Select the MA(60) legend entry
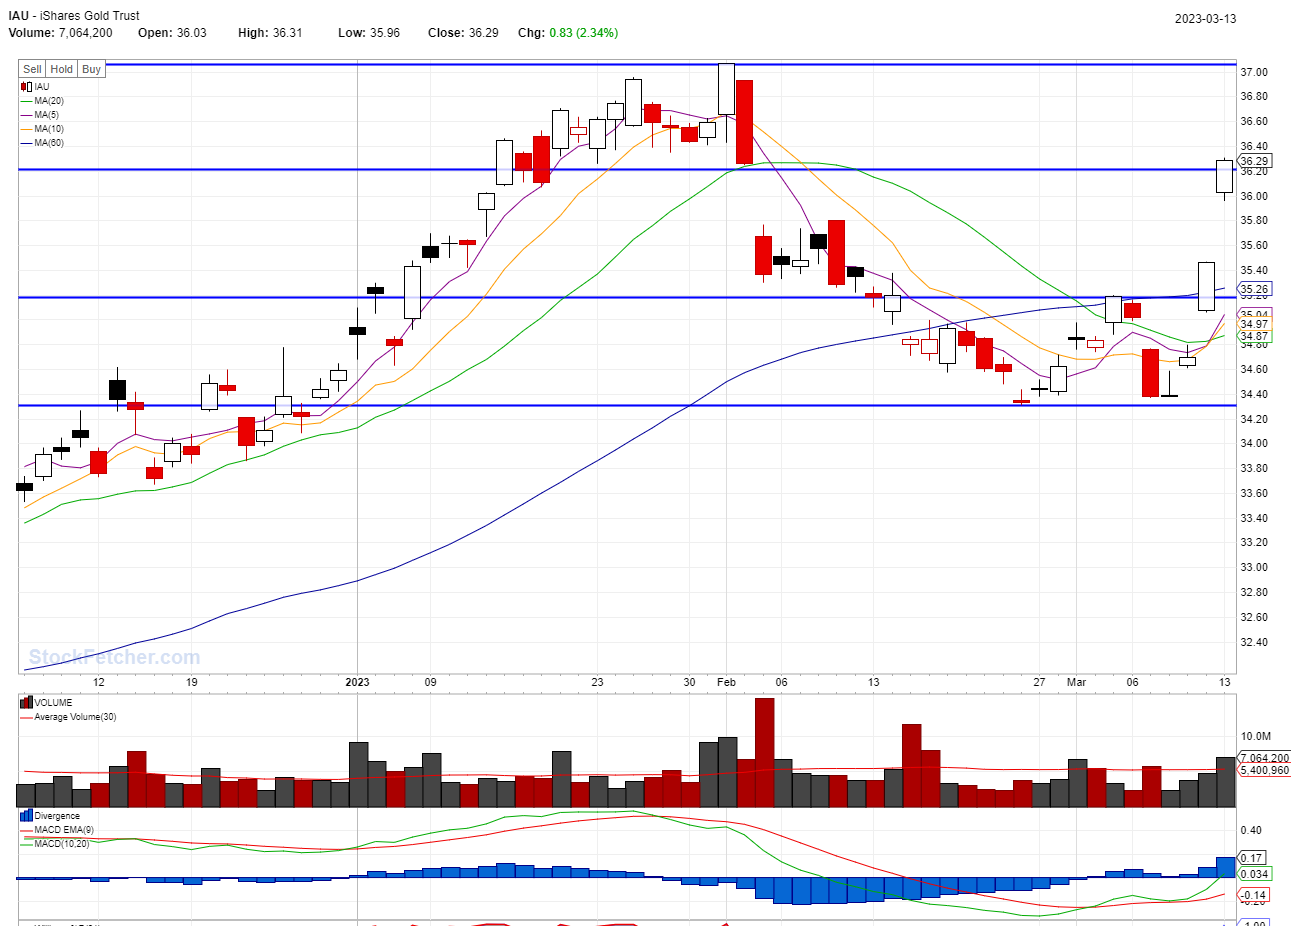The height and width of the screenshot is (926, 1291). click(42, 143)
